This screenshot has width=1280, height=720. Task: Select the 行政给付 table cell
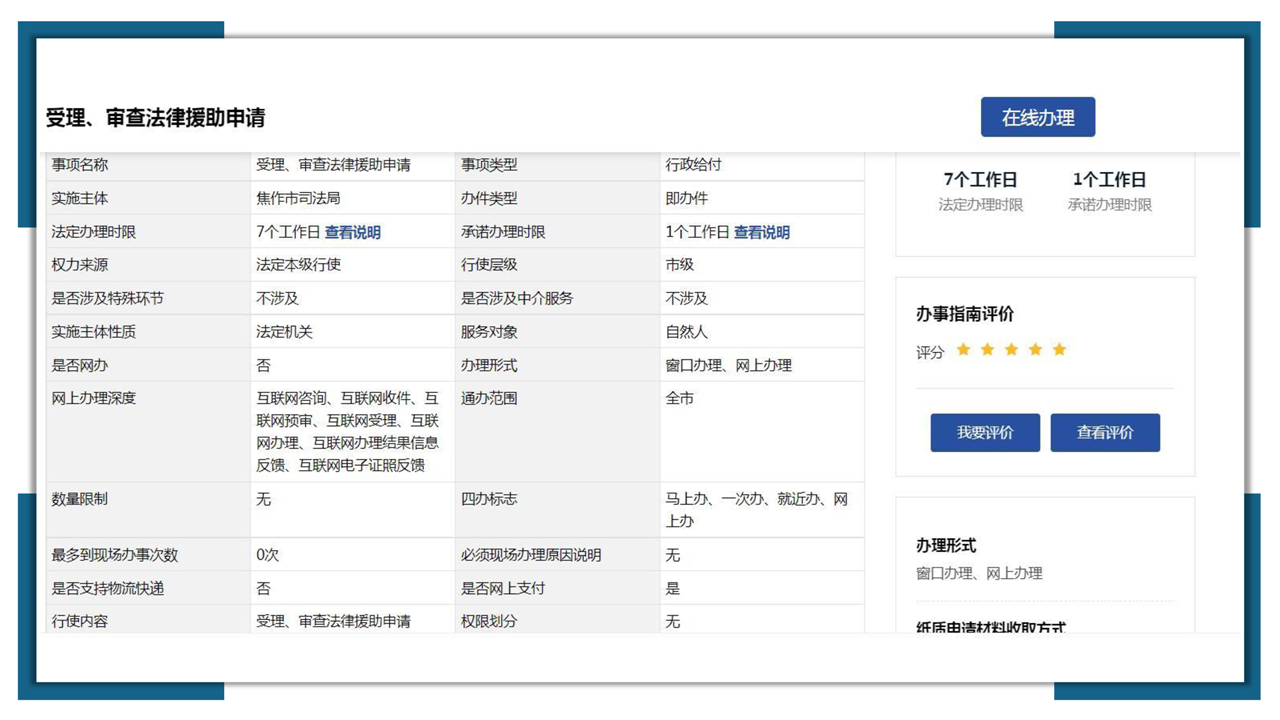point(693,165)
